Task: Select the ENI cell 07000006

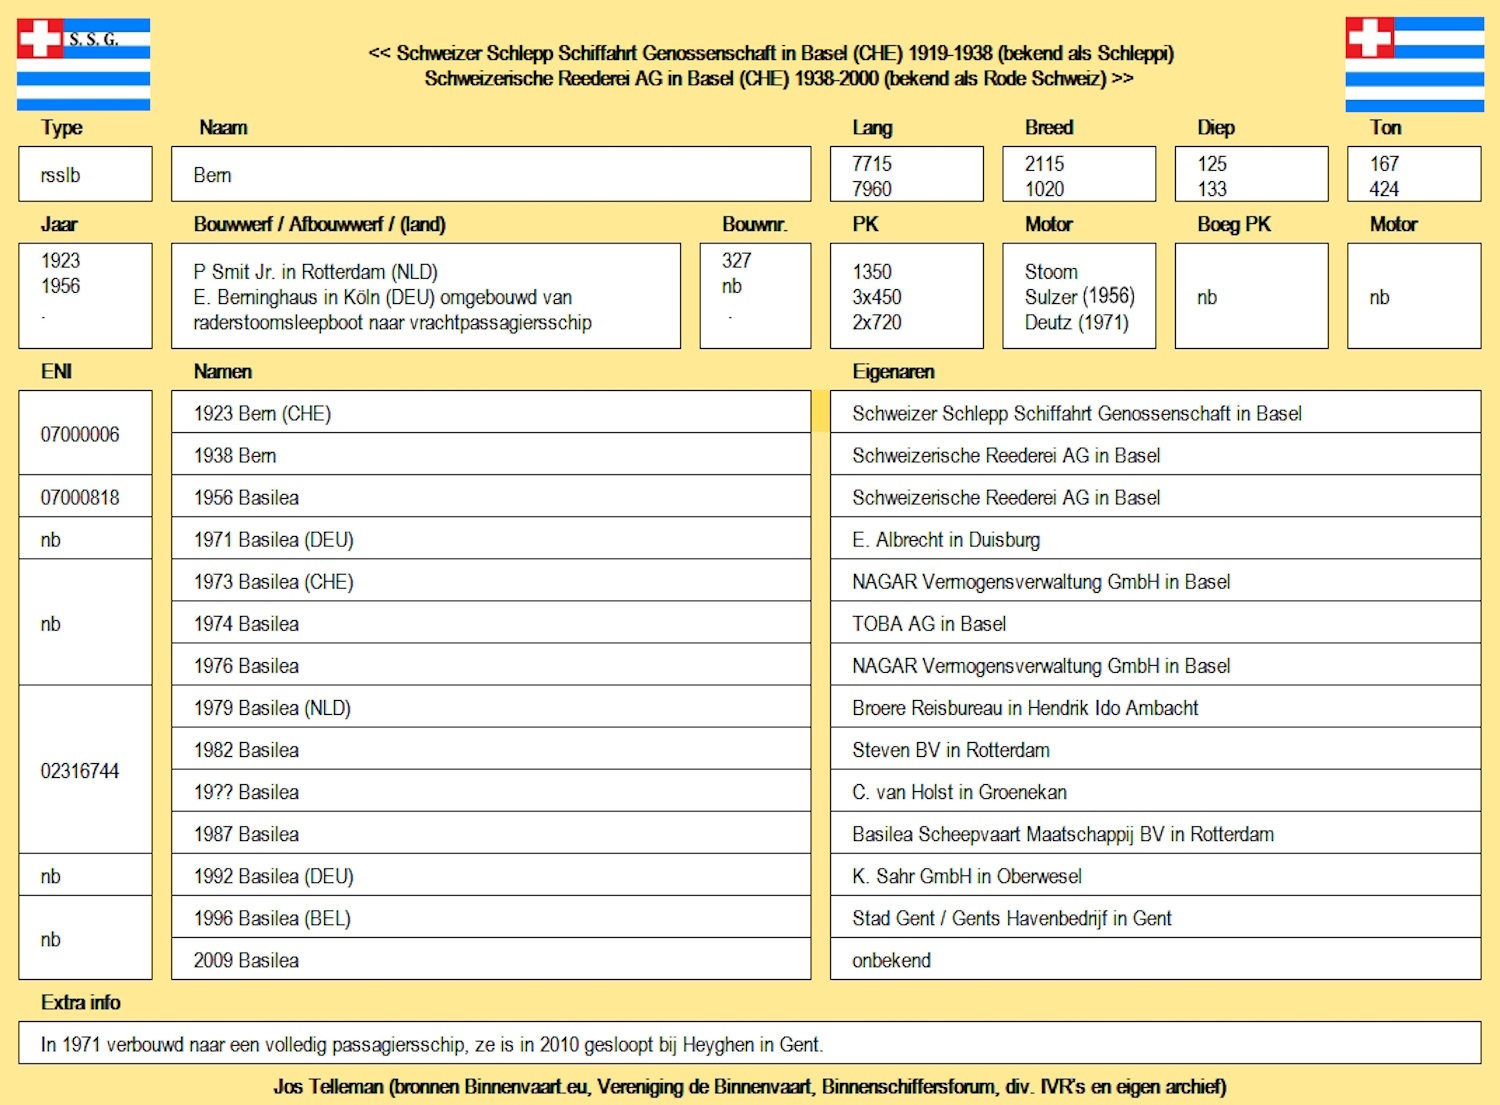Action: click(x=85, y=434)
